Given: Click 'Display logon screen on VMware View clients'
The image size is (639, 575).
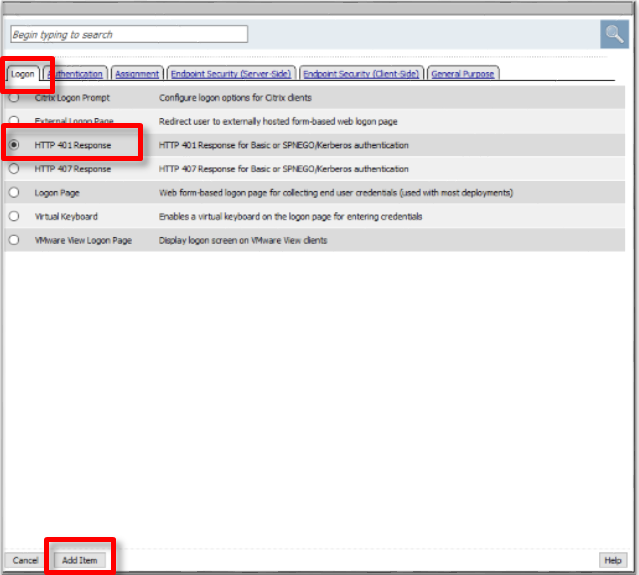Looking at the screenshot, I should [243, 240].
